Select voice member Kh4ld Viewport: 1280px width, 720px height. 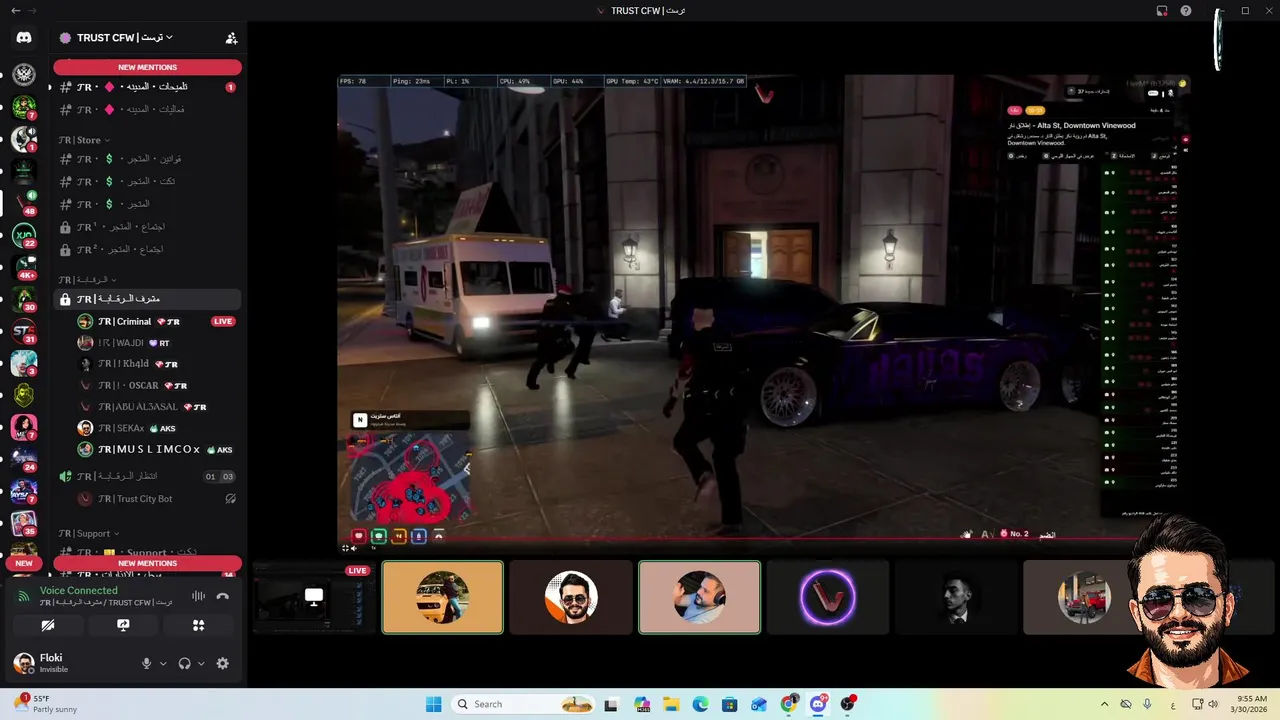tap(155, 364)
